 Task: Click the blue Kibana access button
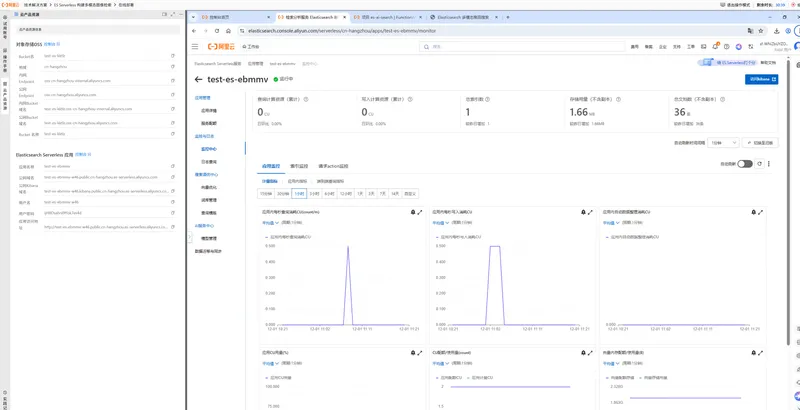click(x=761, y=80)
